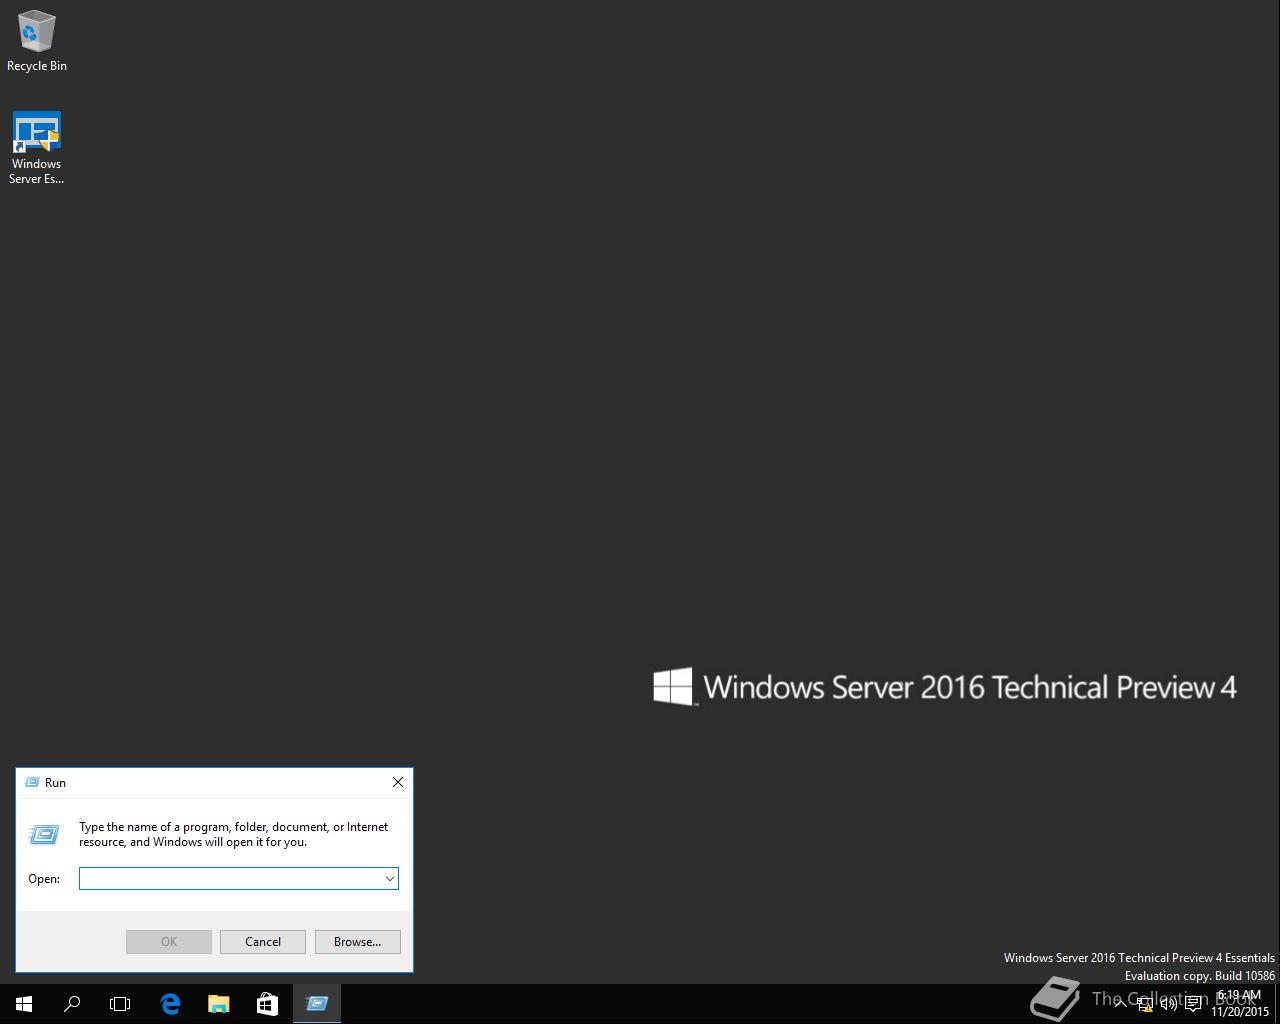Viewport: 1280px width, 1024px height.
Task: Open File Explorer from taskbar
Action: tap(218, 1004)
